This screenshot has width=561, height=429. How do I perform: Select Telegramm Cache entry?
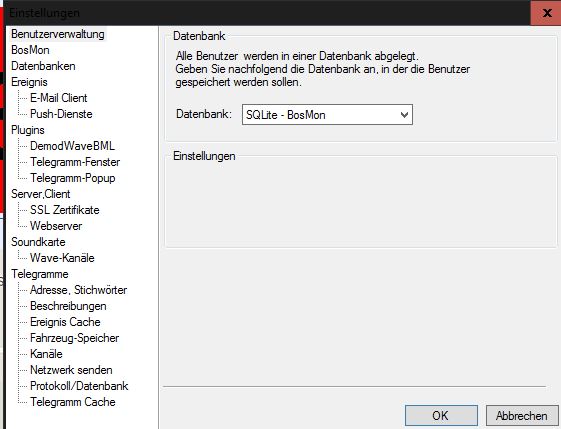point(73,402)
